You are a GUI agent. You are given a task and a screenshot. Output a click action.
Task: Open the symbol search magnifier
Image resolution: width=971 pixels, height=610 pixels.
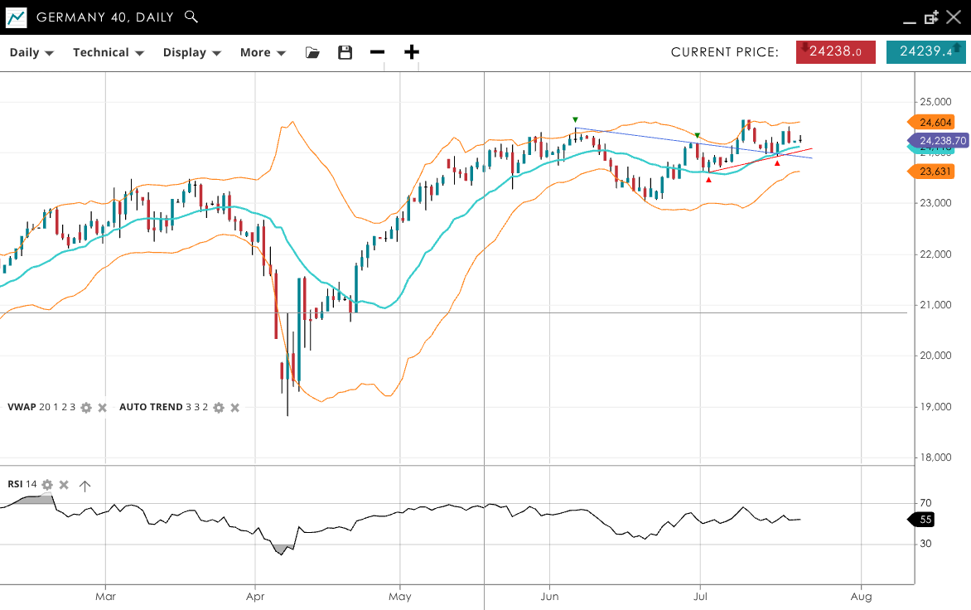[191, 17]
